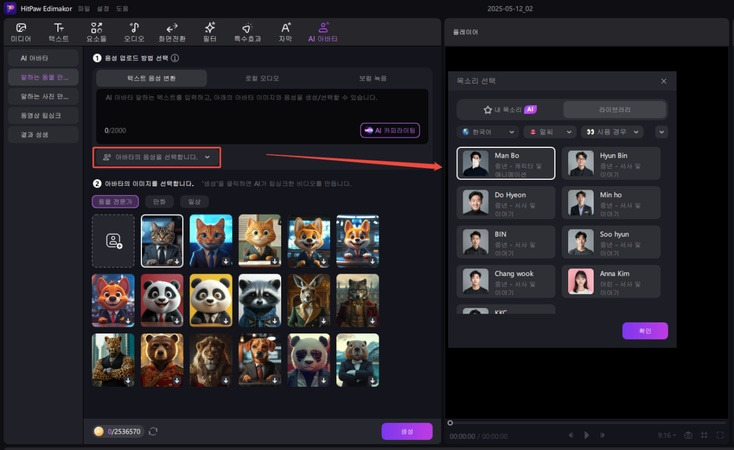Play the player preview
Image resolution: width=734 pixels, height=450 pixels.
click(x=586, y=435)
